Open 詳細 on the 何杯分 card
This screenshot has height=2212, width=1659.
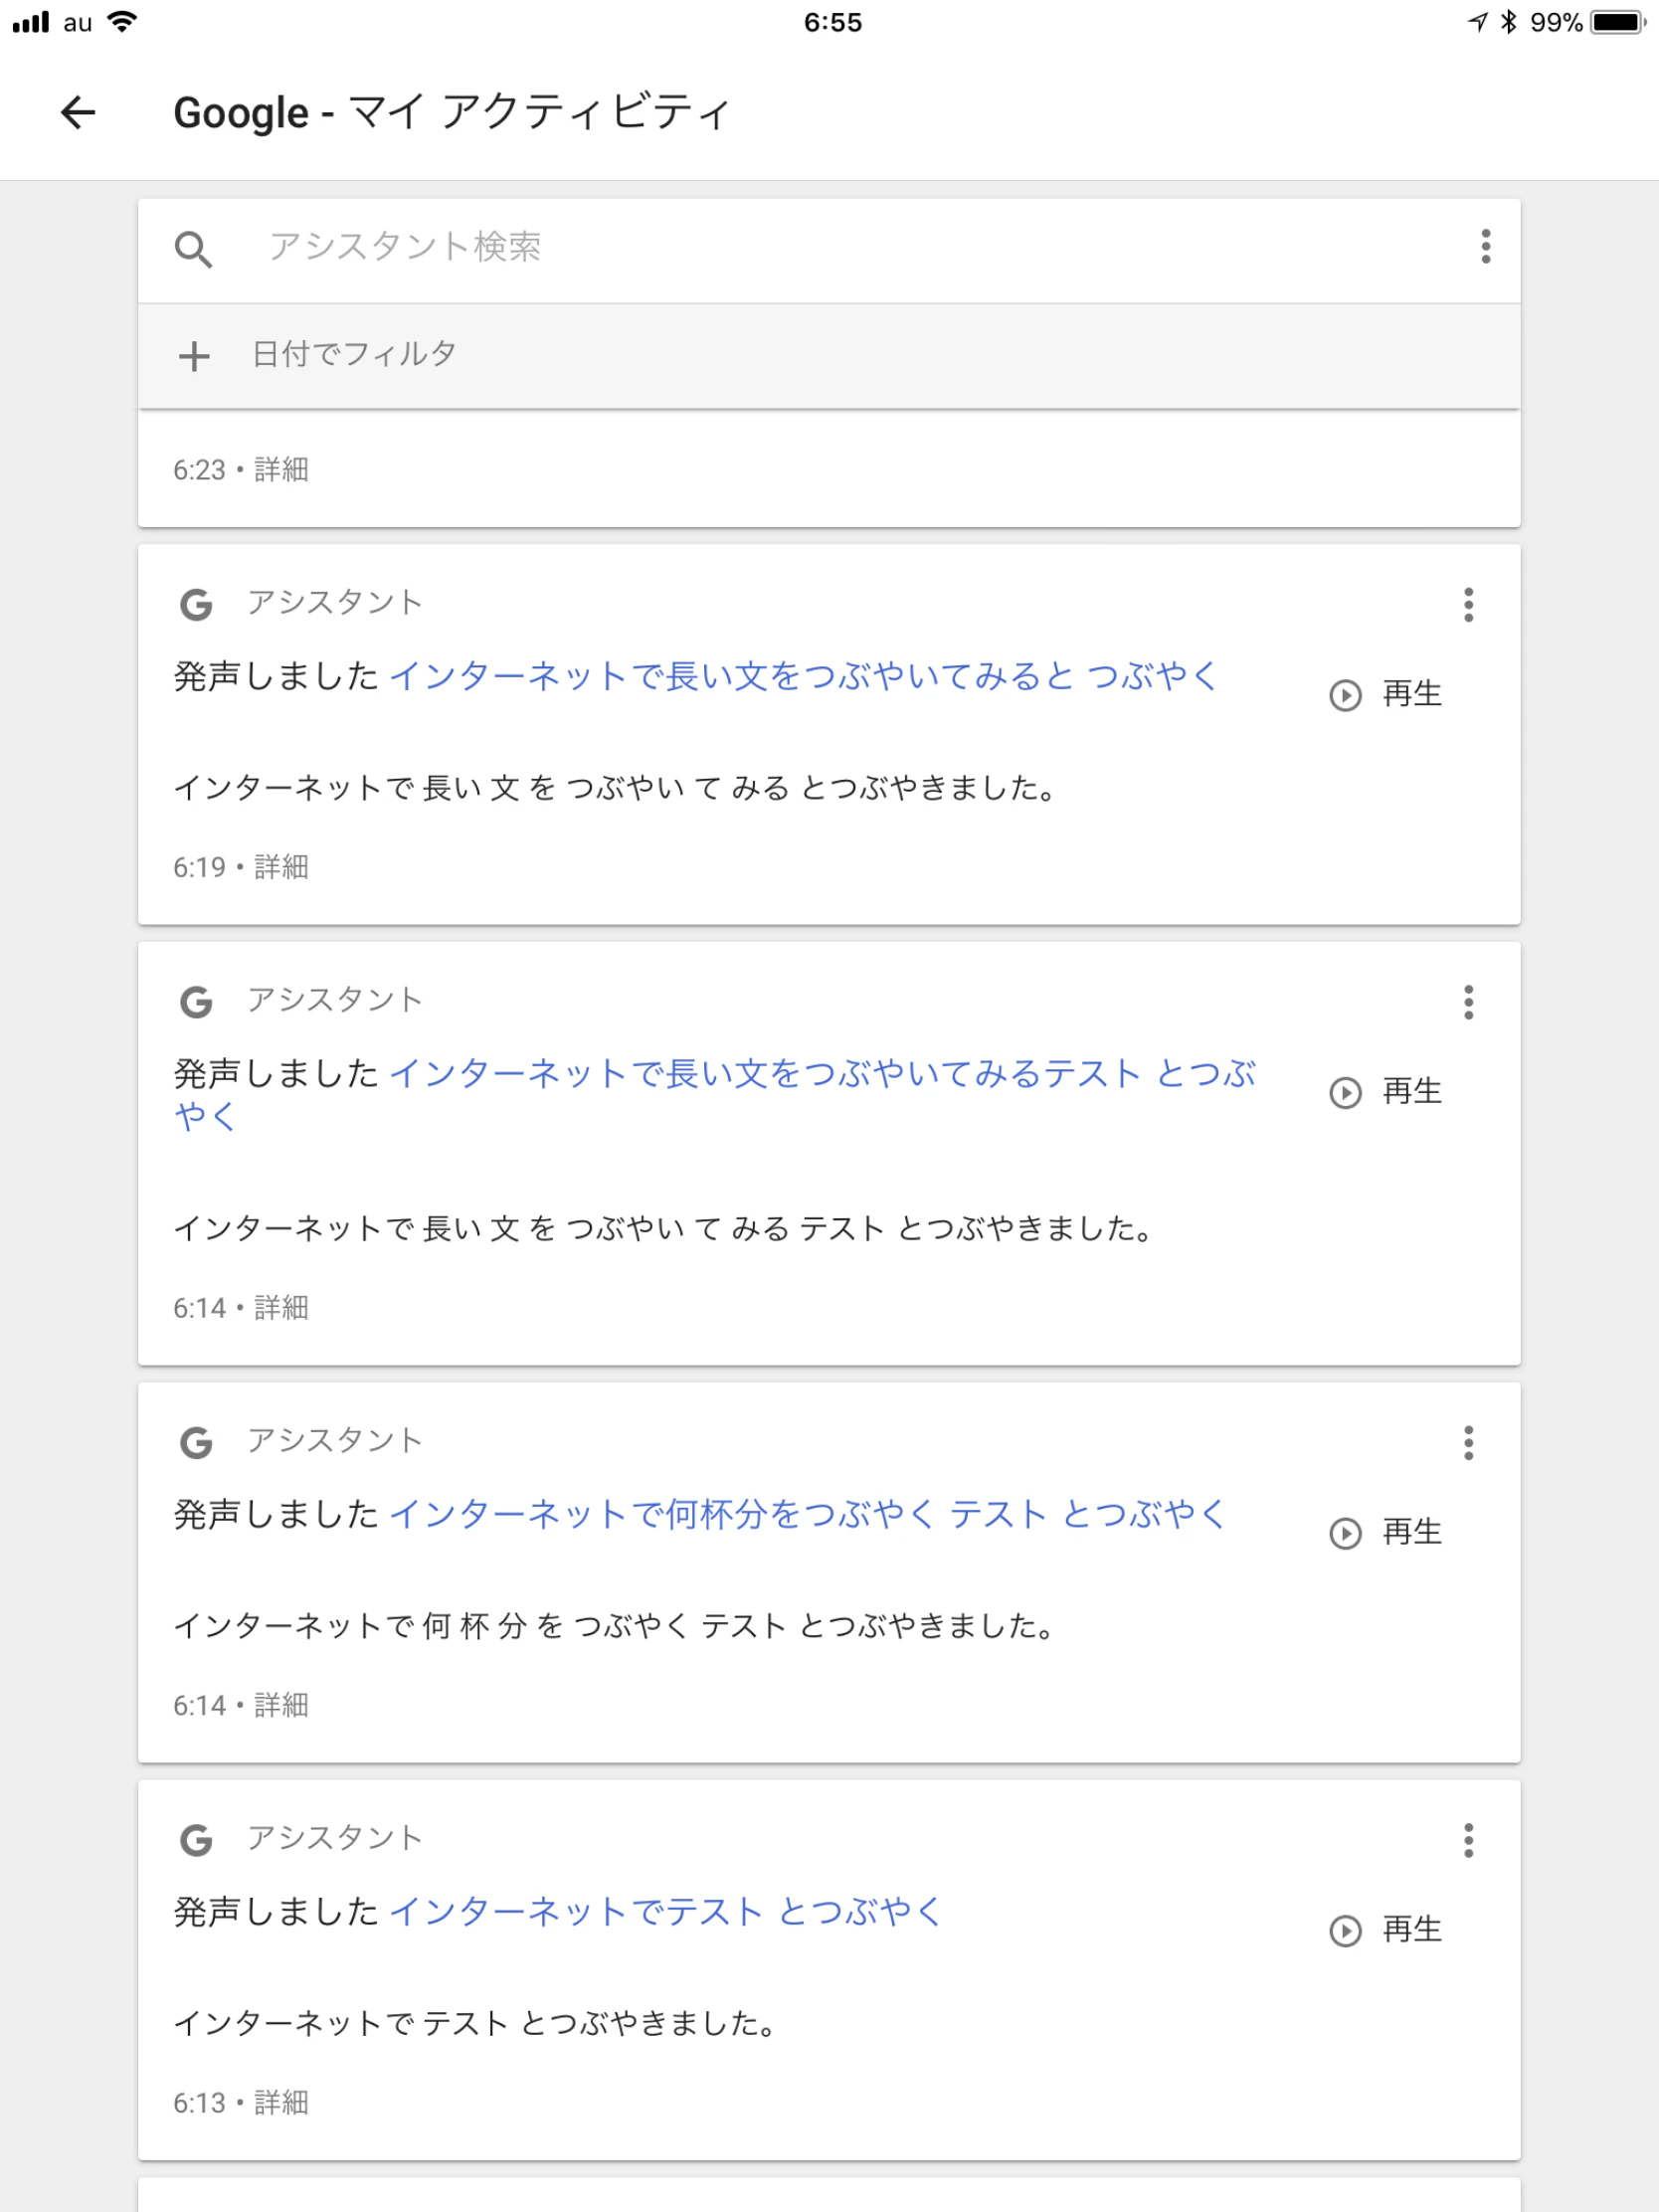[281, 1705]
